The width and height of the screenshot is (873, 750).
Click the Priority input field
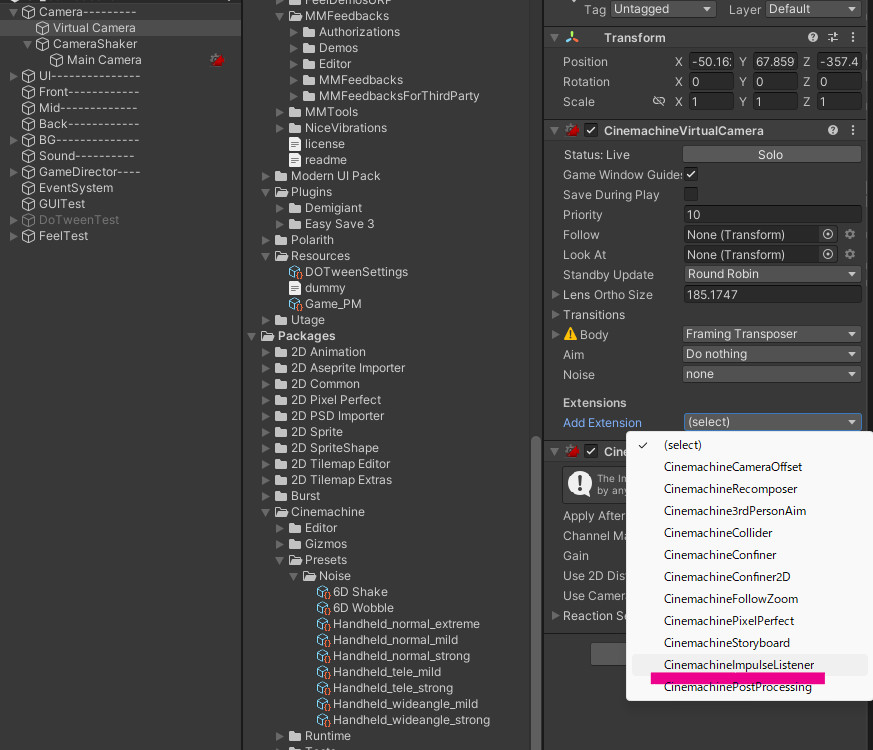(771, 214)
